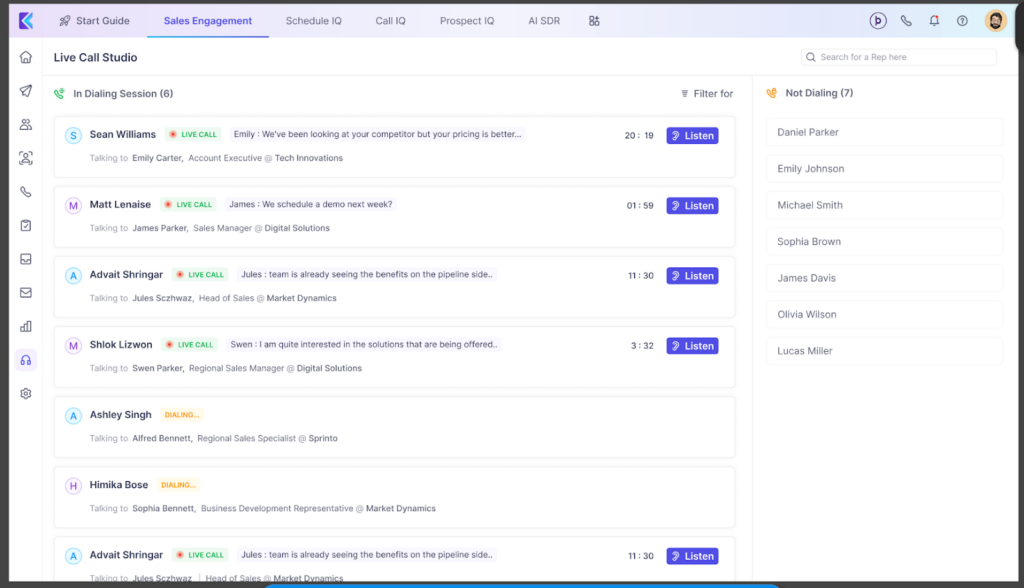1024x588 pixels.
Task: Open the Filter for dropdown
Action: point(706,94)
